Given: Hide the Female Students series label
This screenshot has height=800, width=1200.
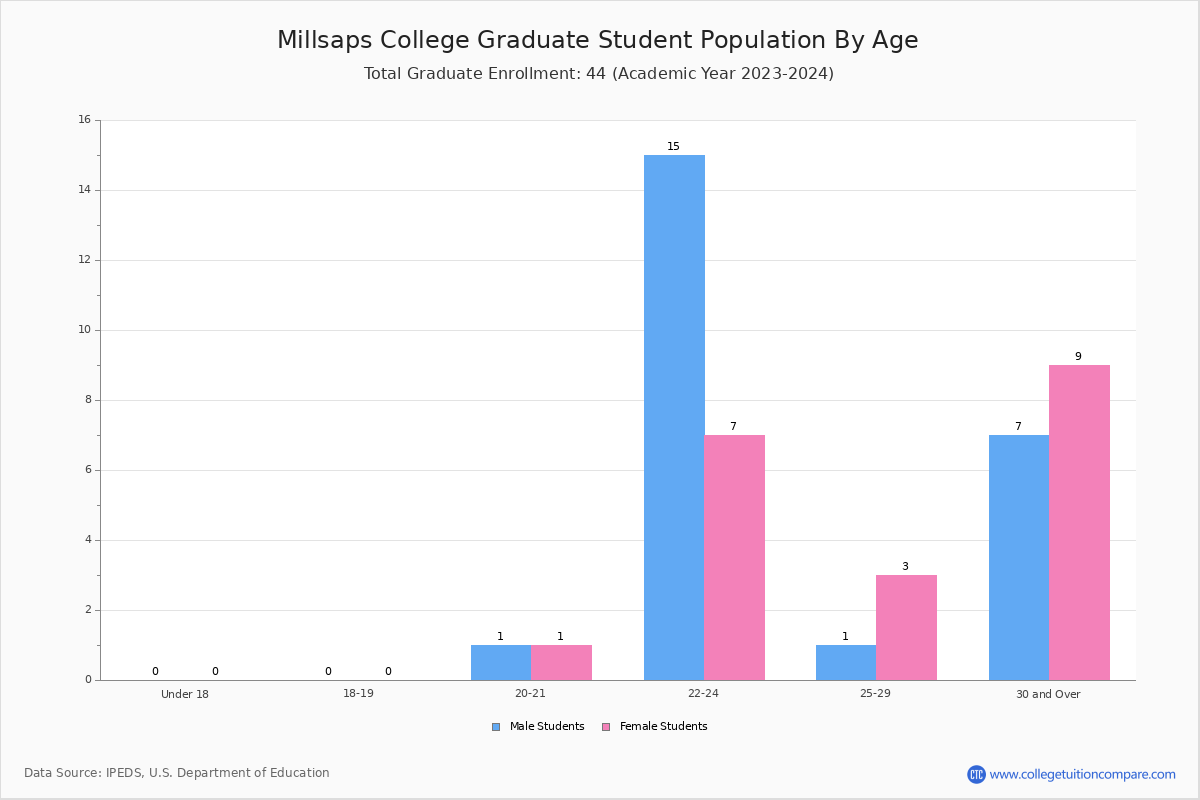Looking at the screenshot, I should (663, 727).
